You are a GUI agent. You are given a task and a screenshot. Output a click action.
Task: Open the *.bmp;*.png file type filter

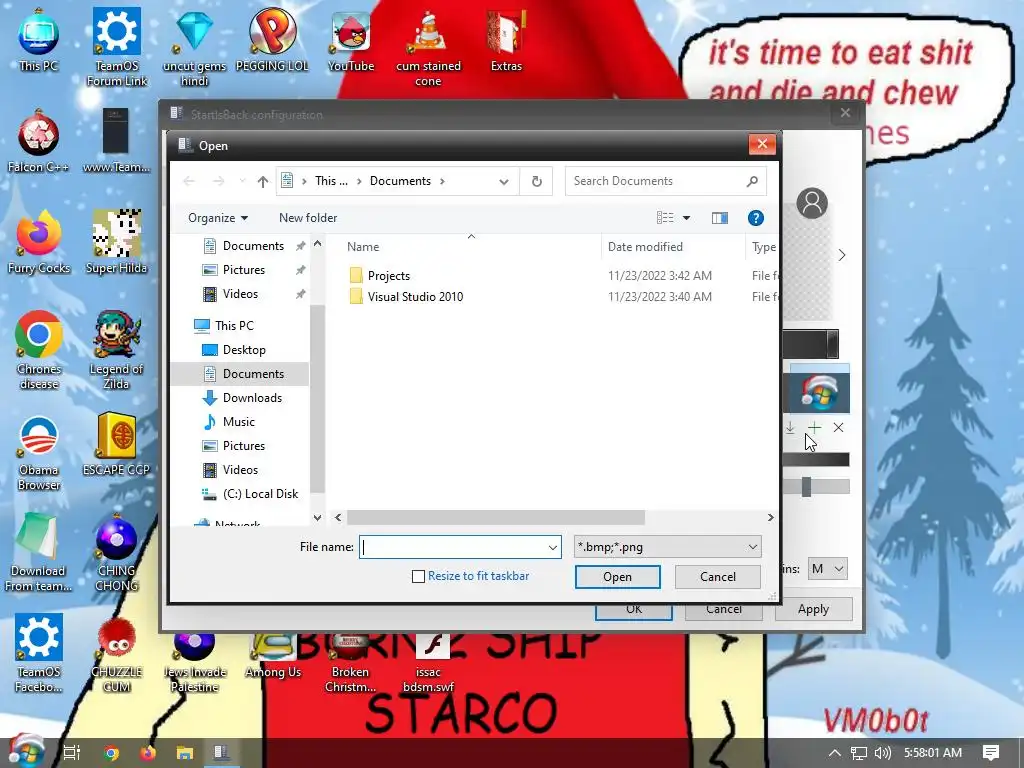667,547
